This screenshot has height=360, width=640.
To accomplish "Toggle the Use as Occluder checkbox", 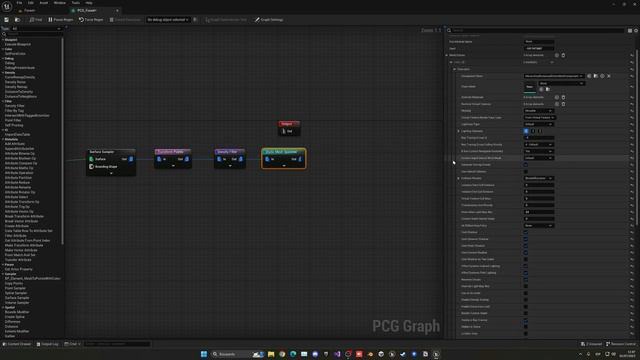I will [526, 293].
